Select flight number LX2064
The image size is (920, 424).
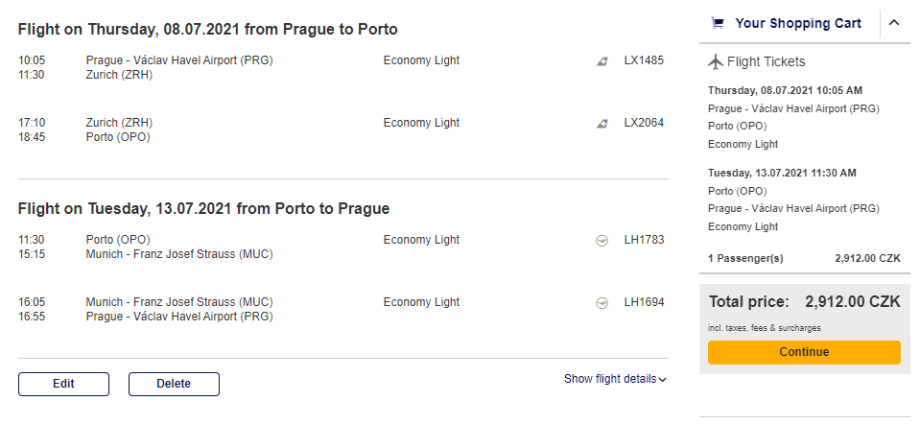click(x=644, y=124)
